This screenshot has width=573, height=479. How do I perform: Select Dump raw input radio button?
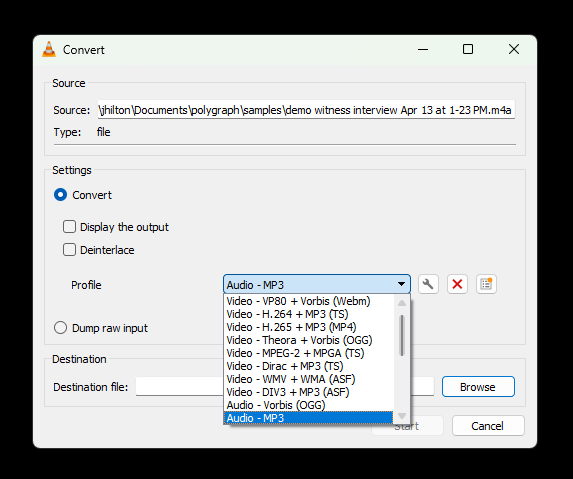pyautogui.click(x=60, y=328)
